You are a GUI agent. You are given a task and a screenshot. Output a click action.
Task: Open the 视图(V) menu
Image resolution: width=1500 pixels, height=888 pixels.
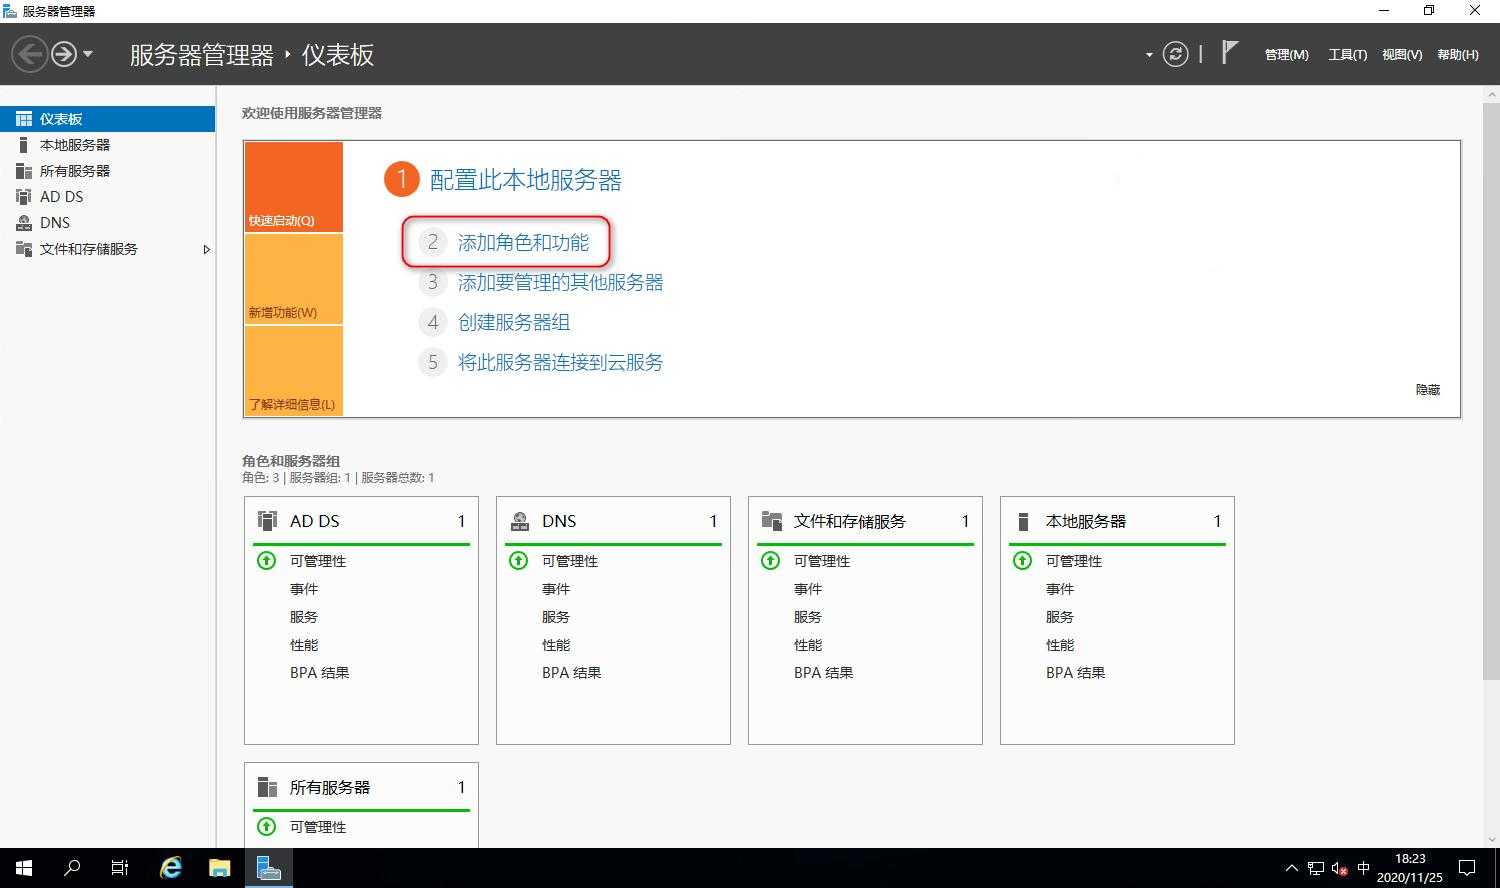1401,55
